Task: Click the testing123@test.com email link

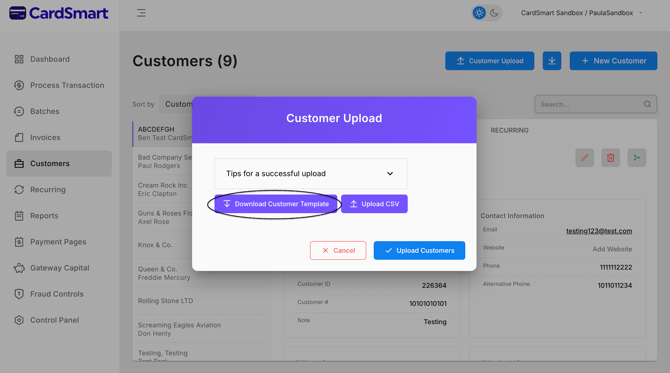Action: [599, 231]
